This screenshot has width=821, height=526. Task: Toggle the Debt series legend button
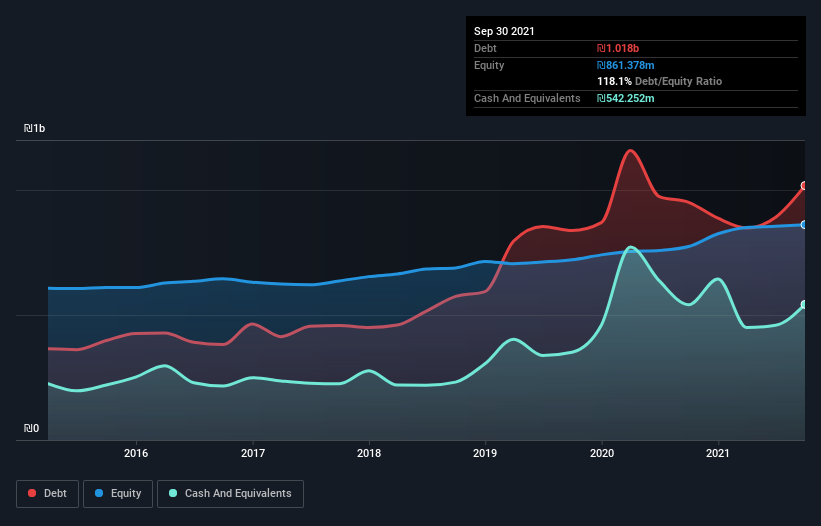47,494
